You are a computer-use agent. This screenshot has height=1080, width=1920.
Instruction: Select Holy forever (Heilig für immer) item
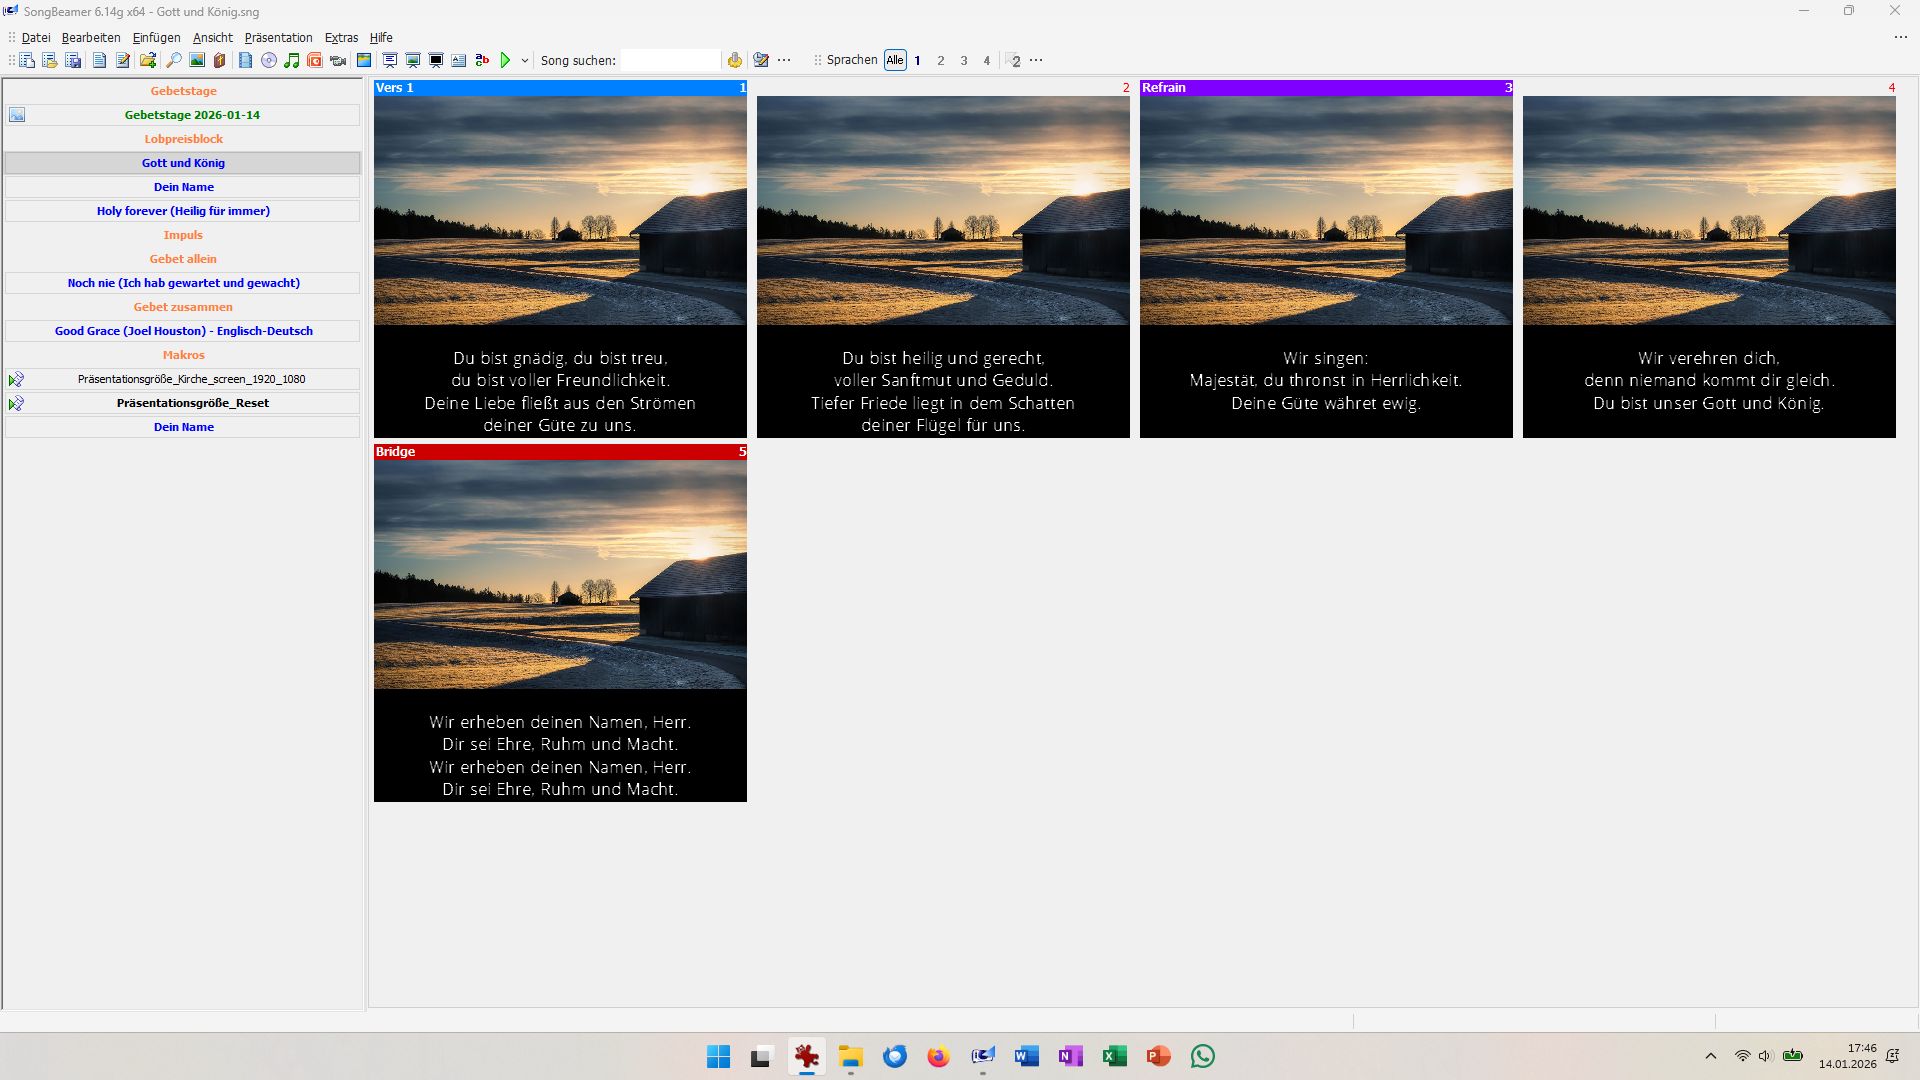(x=183, y=211)
